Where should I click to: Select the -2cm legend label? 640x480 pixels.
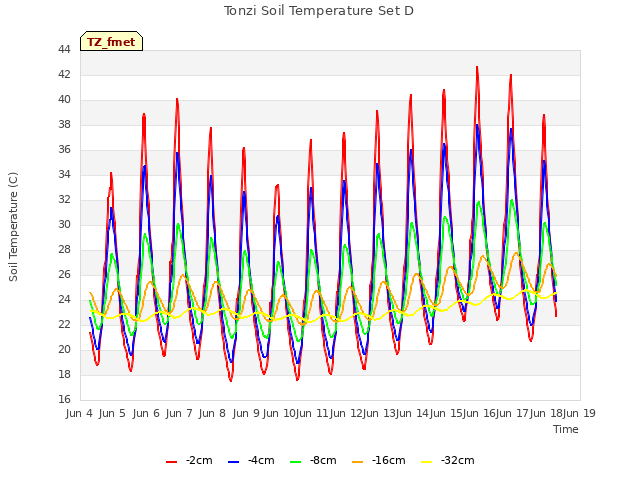point(199,460)
